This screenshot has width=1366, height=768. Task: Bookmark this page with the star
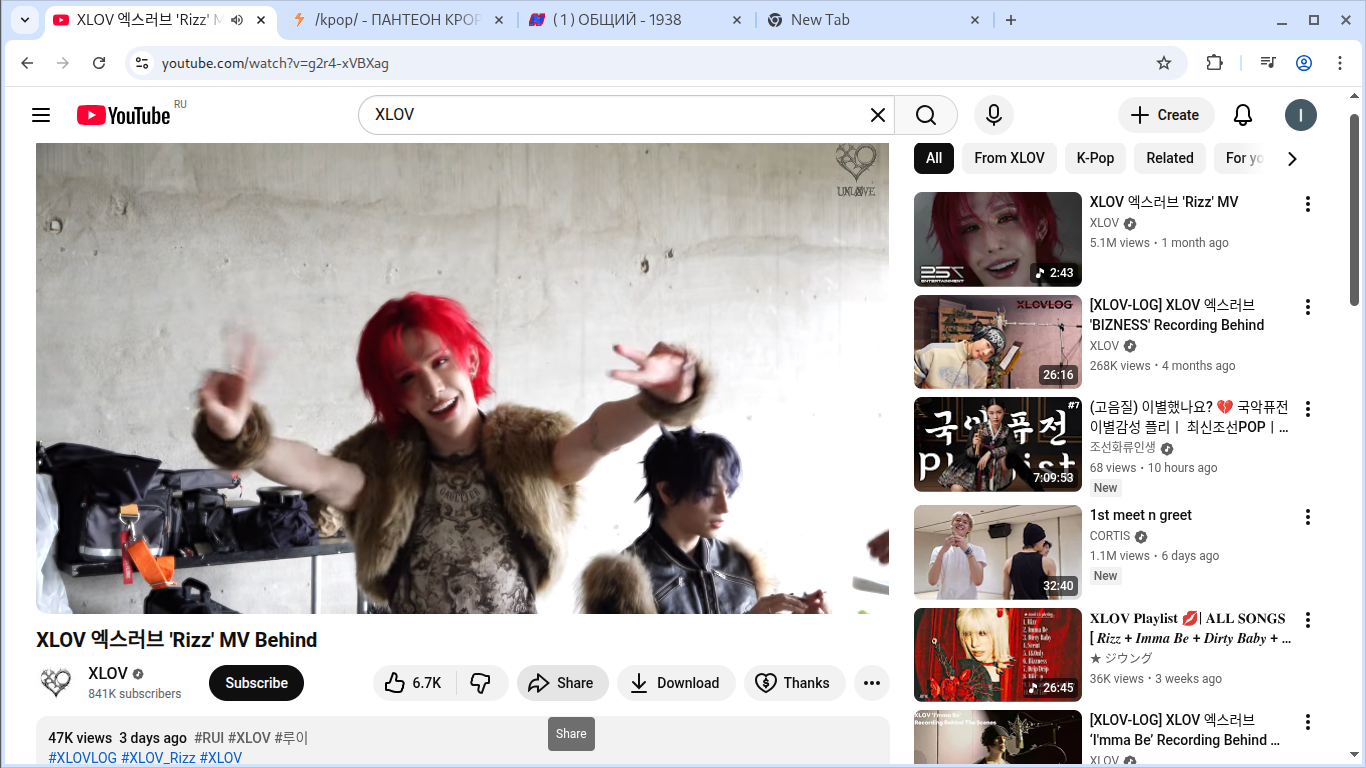(1164, 63)
